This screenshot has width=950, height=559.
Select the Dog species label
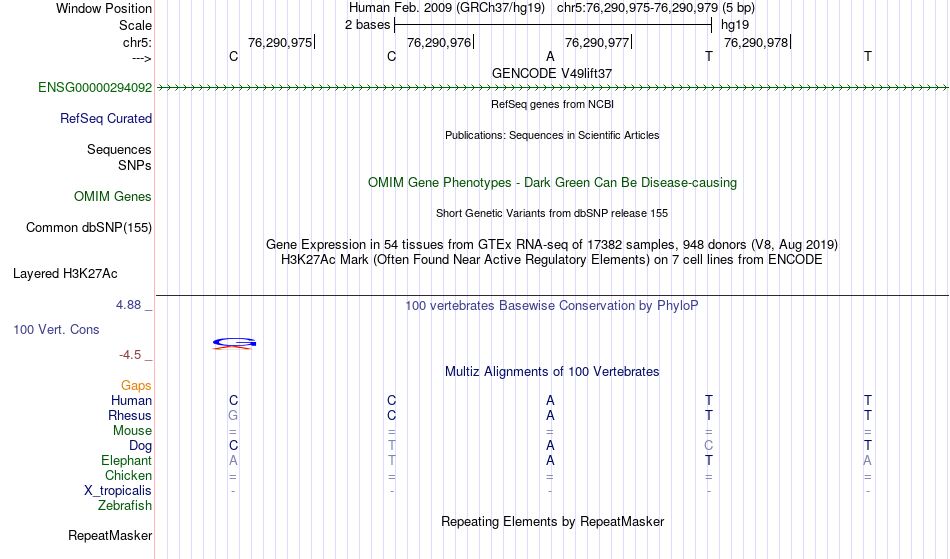(141, 446)
